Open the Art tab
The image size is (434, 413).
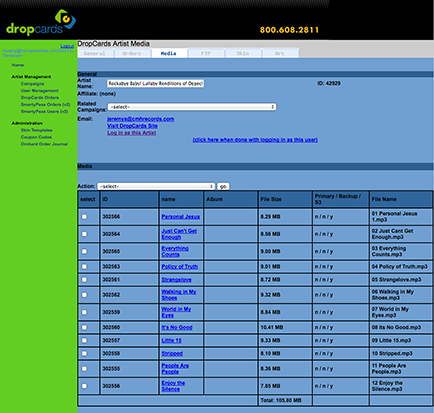click(280, 53)
